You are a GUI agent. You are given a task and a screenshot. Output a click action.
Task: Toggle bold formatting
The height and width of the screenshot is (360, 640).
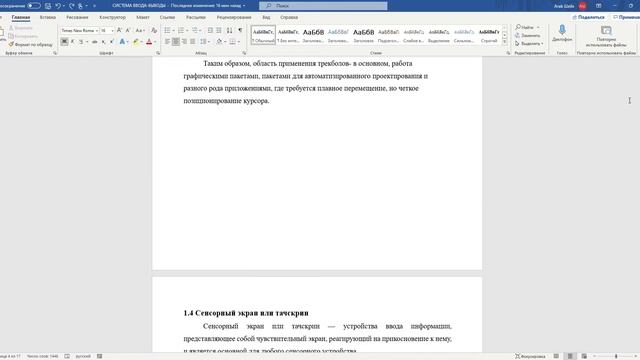click(64, 42)
